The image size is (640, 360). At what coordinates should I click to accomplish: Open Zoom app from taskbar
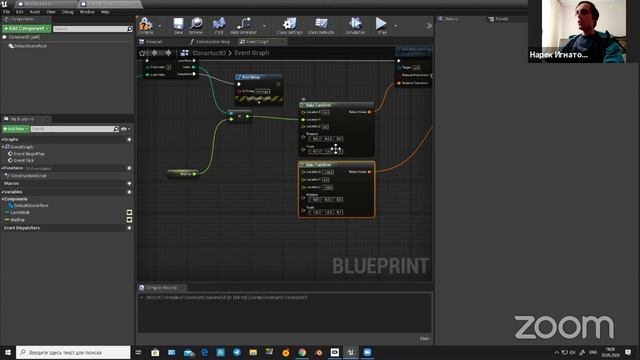(367, 352)
